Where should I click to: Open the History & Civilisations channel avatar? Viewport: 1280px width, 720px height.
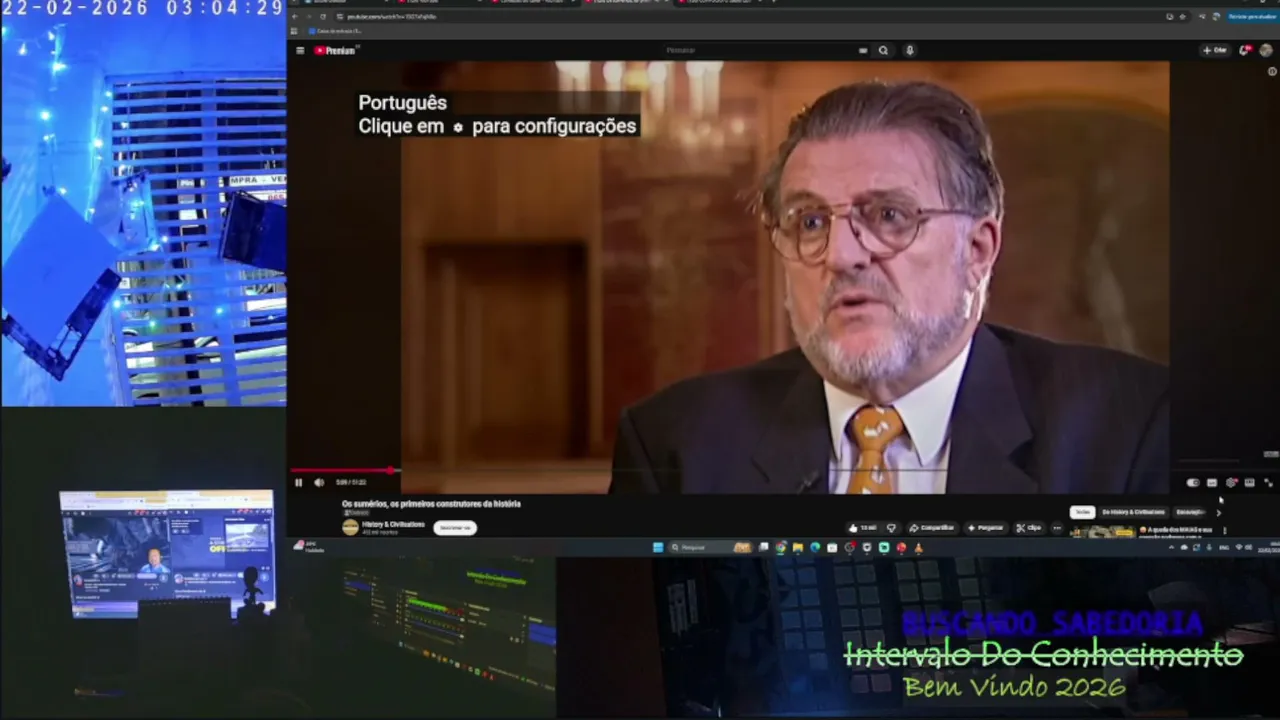tap(350, 527)
